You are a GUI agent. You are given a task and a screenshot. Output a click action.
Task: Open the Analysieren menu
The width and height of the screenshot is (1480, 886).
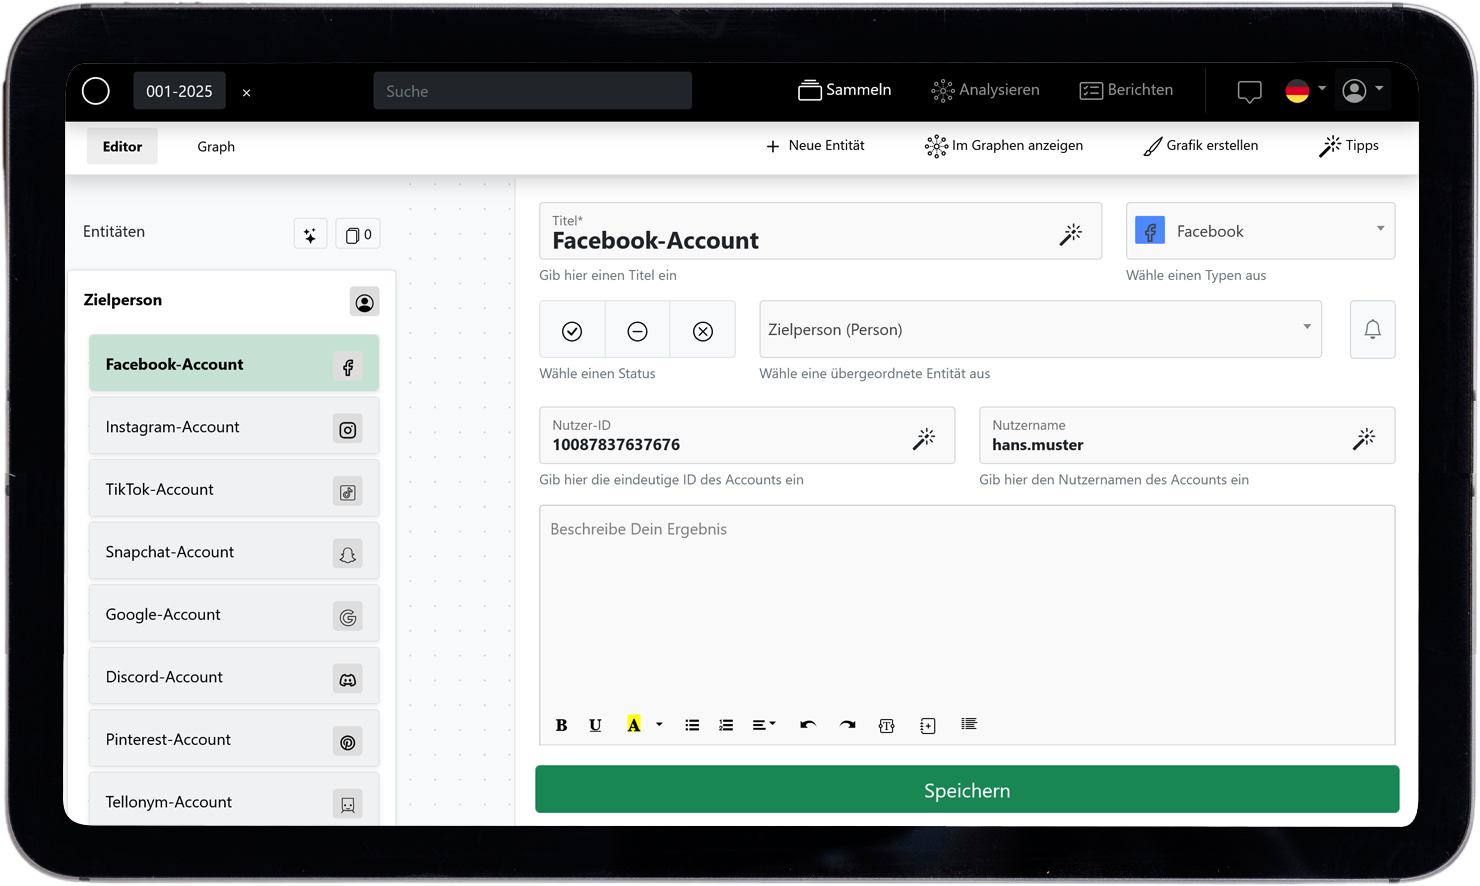[x=985, y=90]
